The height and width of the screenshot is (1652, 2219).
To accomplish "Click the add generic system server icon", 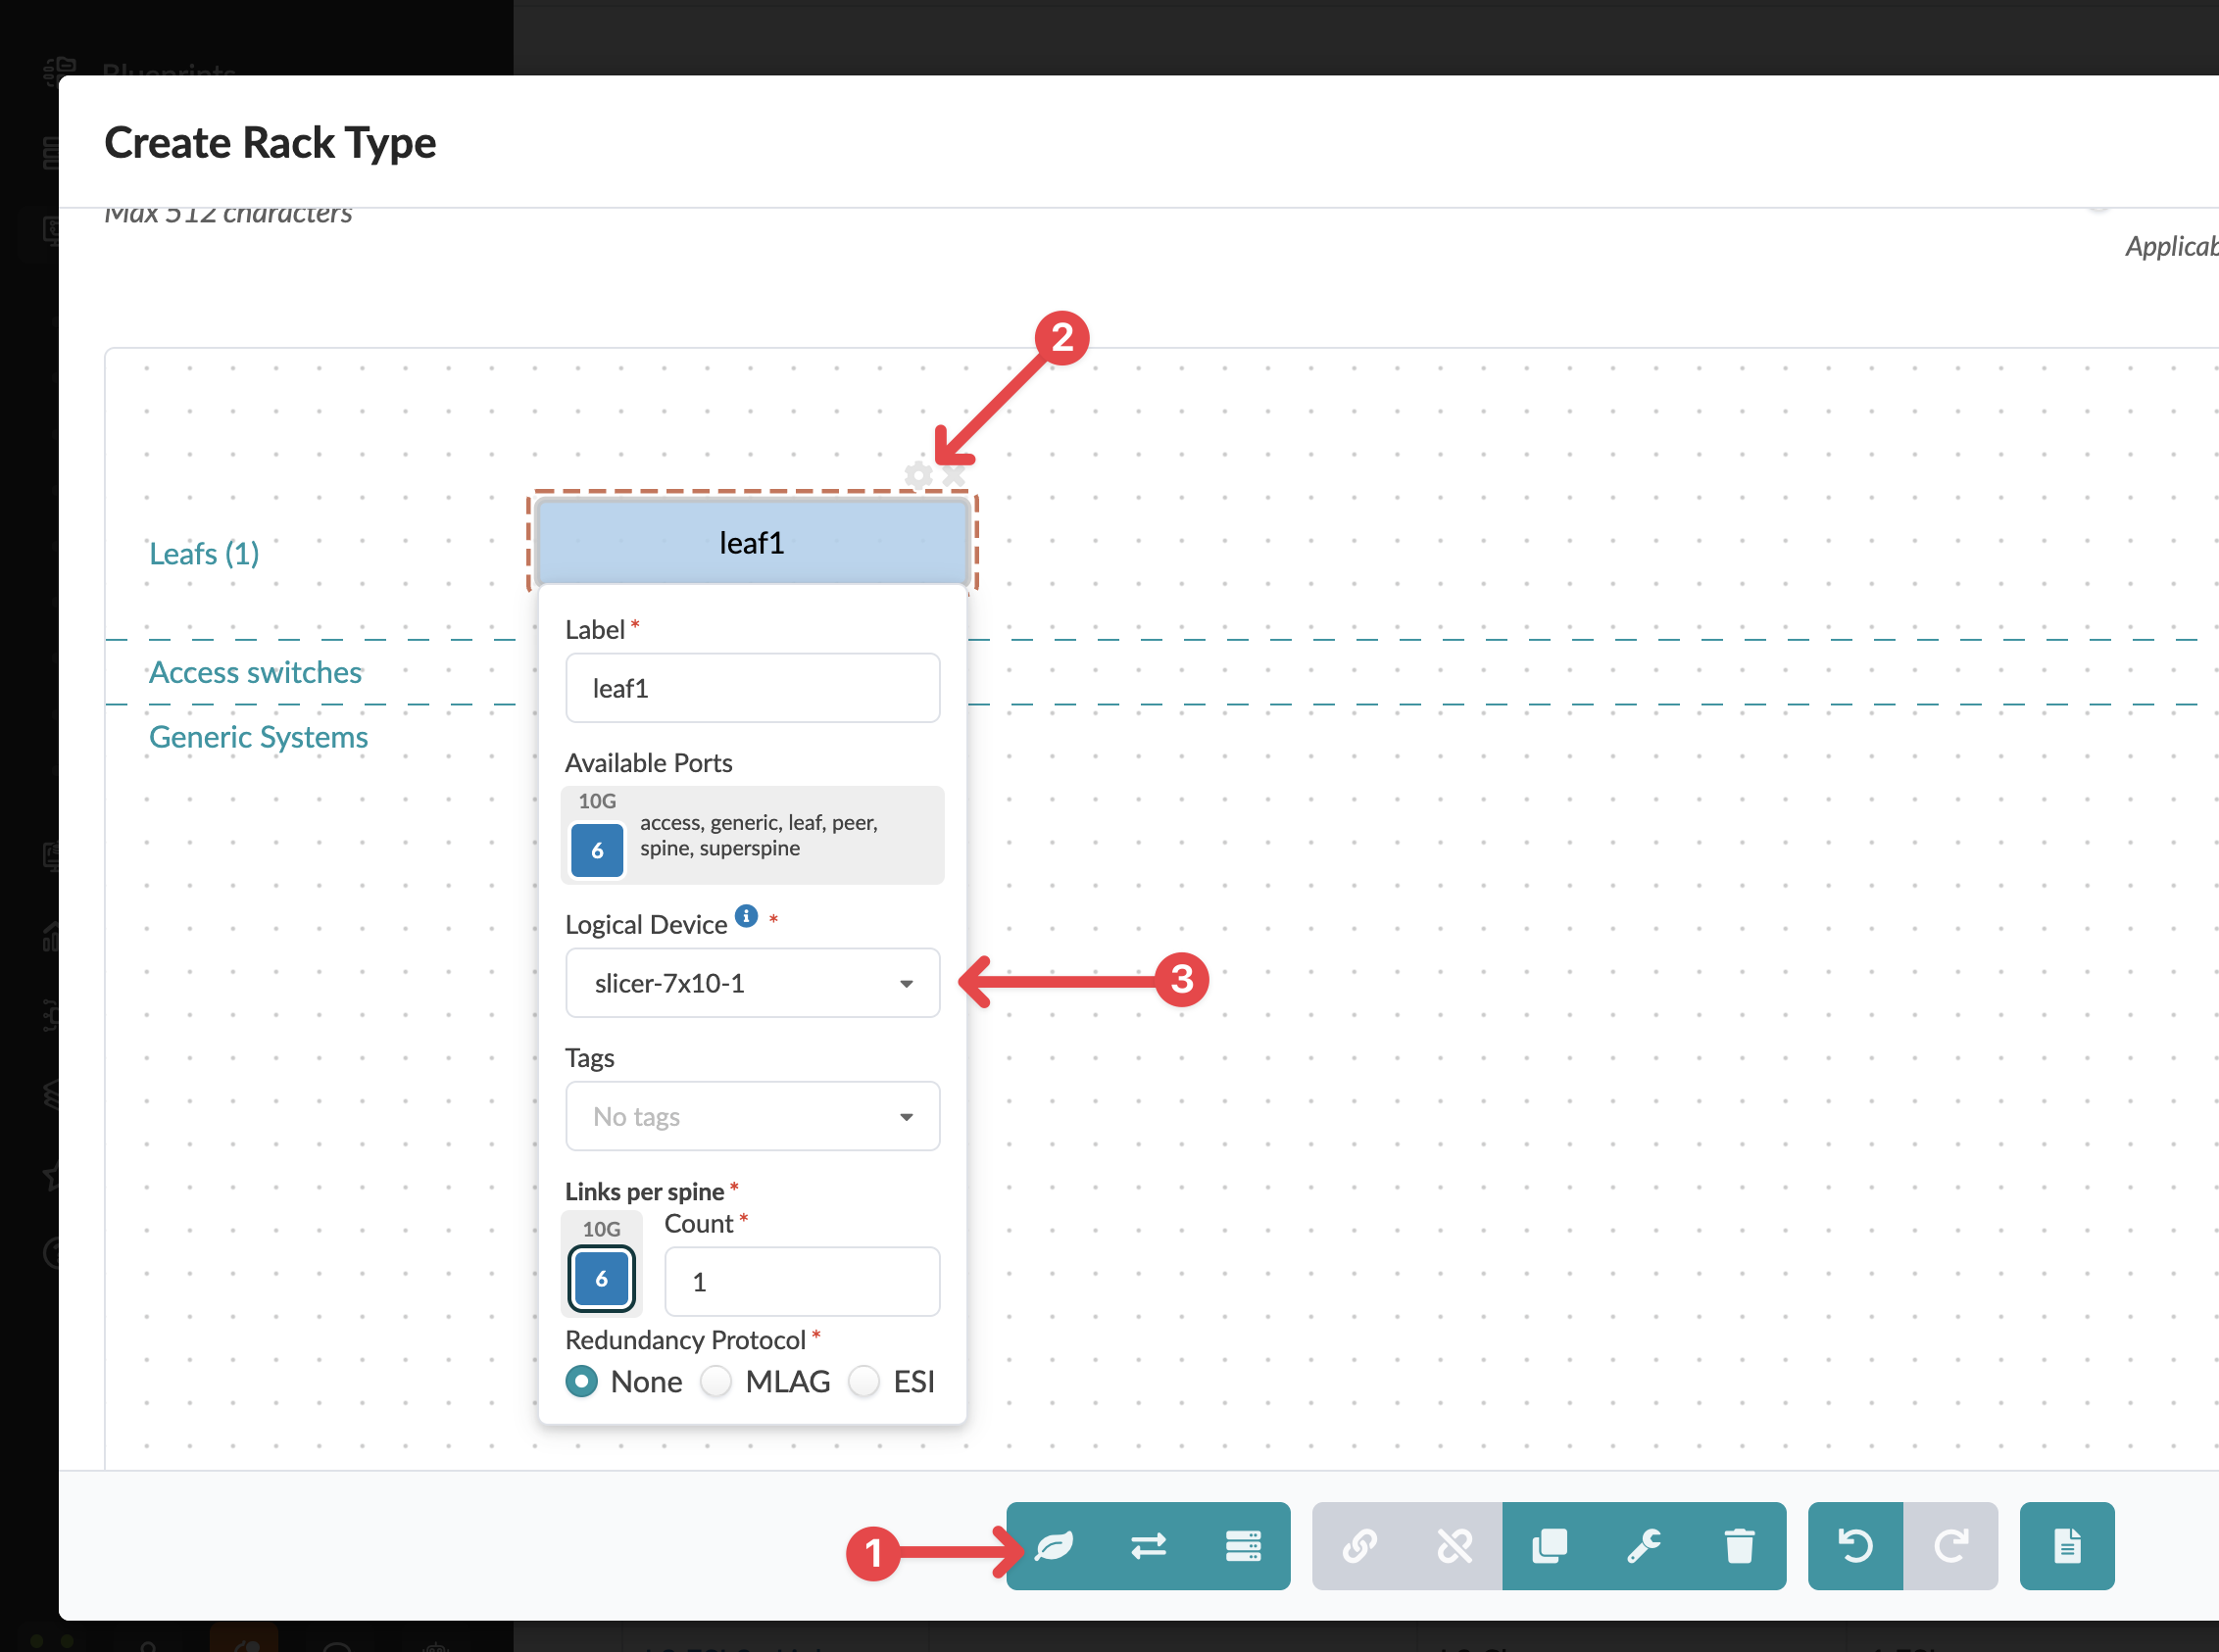I will point(1243,1546).
